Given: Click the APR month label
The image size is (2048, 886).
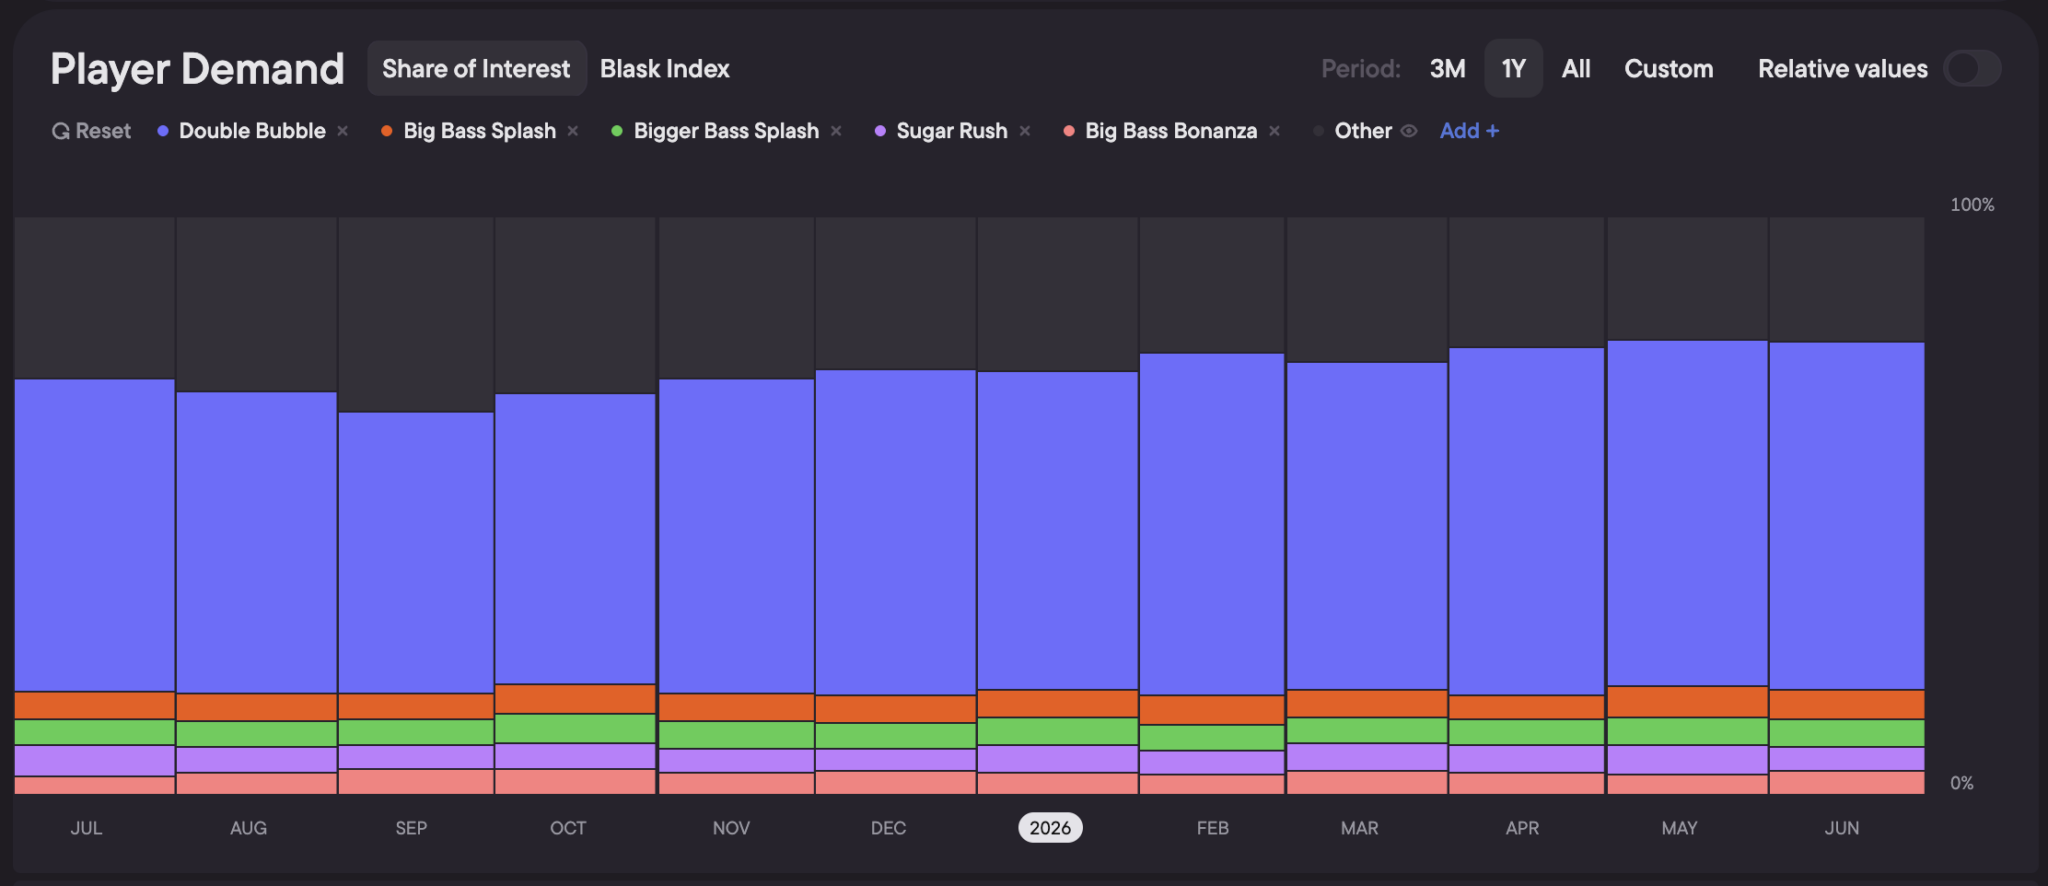Looking at the screenshot, I should 1522,828.
